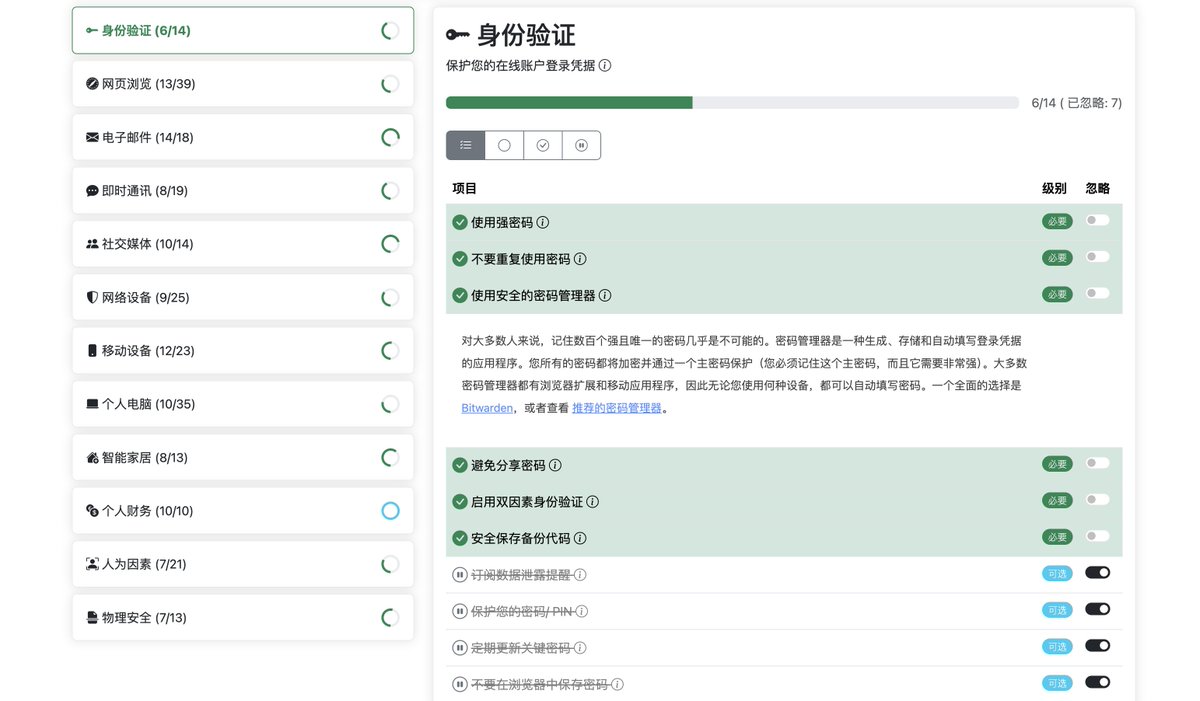Click paused icon for 定期更新关键密码
This screenshot has width=1200, height=701.
[460, 648]
